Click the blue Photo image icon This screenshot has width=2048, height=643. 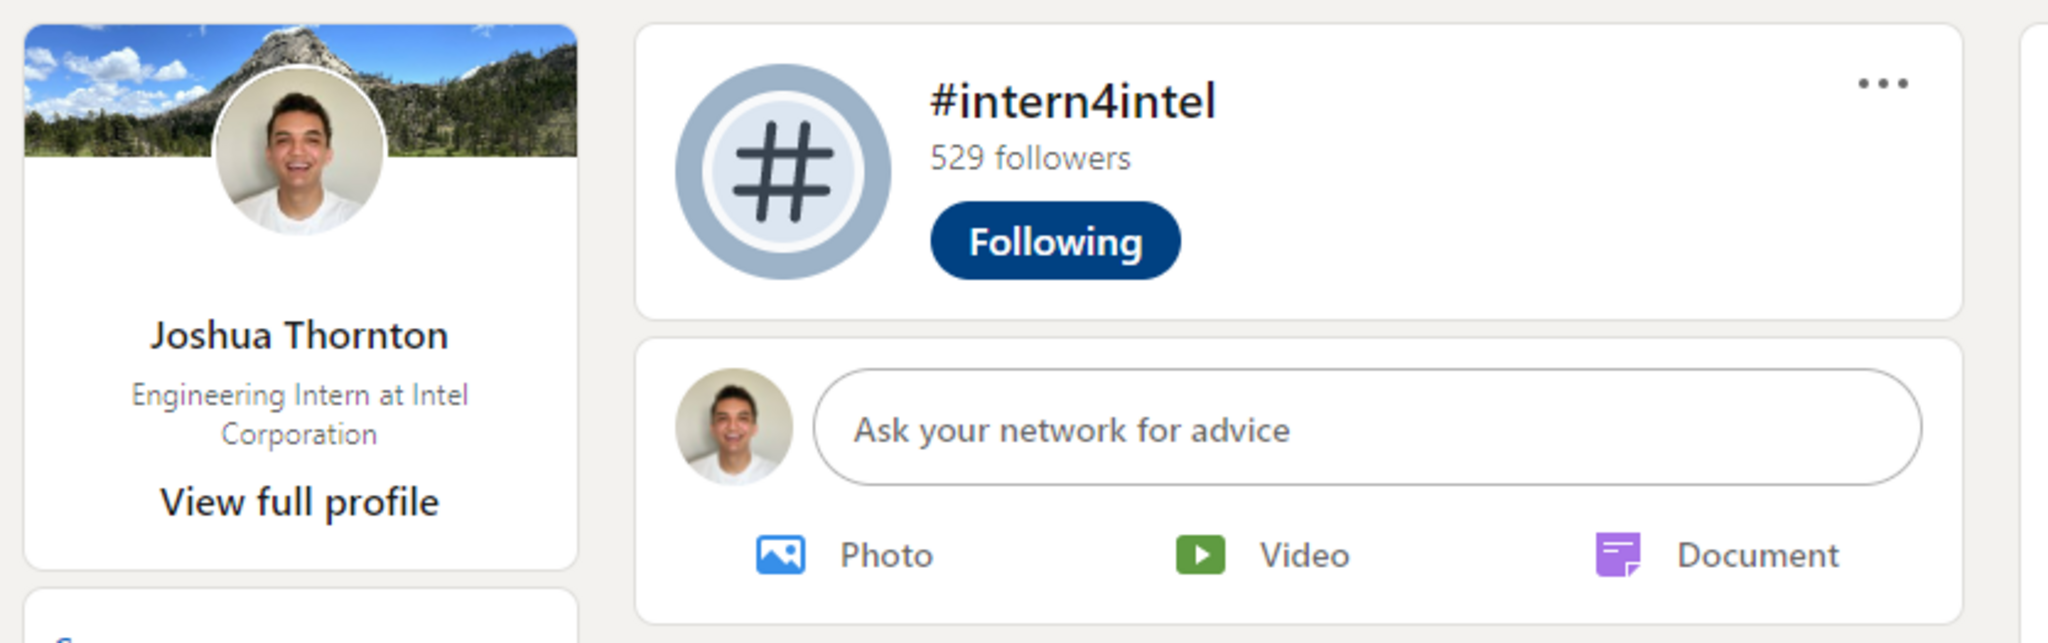click(x=780, y=555)
